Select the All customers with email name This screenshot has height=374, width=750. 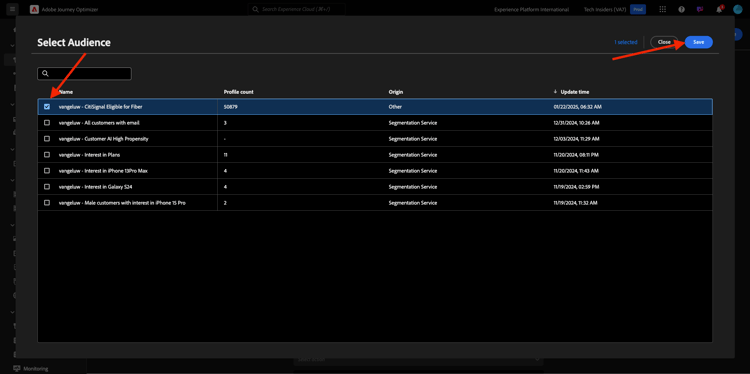pyautogui.click(x=99, y=123)
